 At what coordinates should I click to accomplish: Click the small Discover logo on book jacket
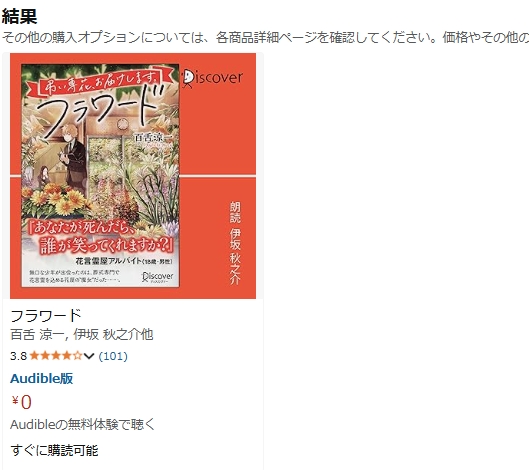click(158, 277)
